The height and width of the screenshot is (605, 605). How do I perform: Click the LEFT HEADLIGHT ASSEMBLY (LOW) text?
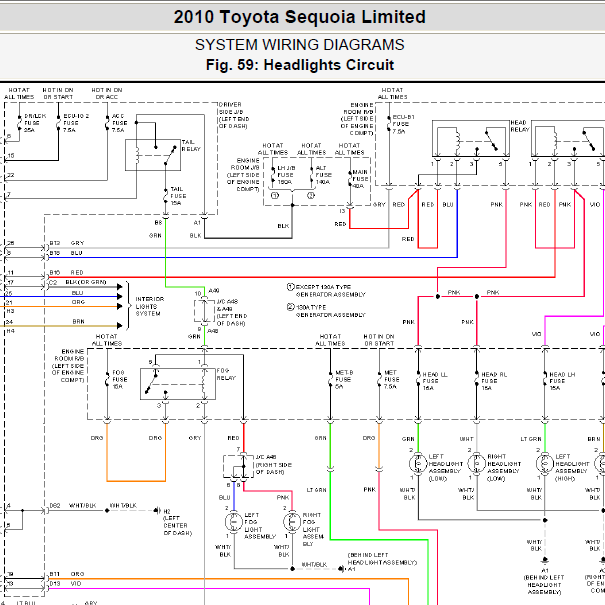[444, 468]
